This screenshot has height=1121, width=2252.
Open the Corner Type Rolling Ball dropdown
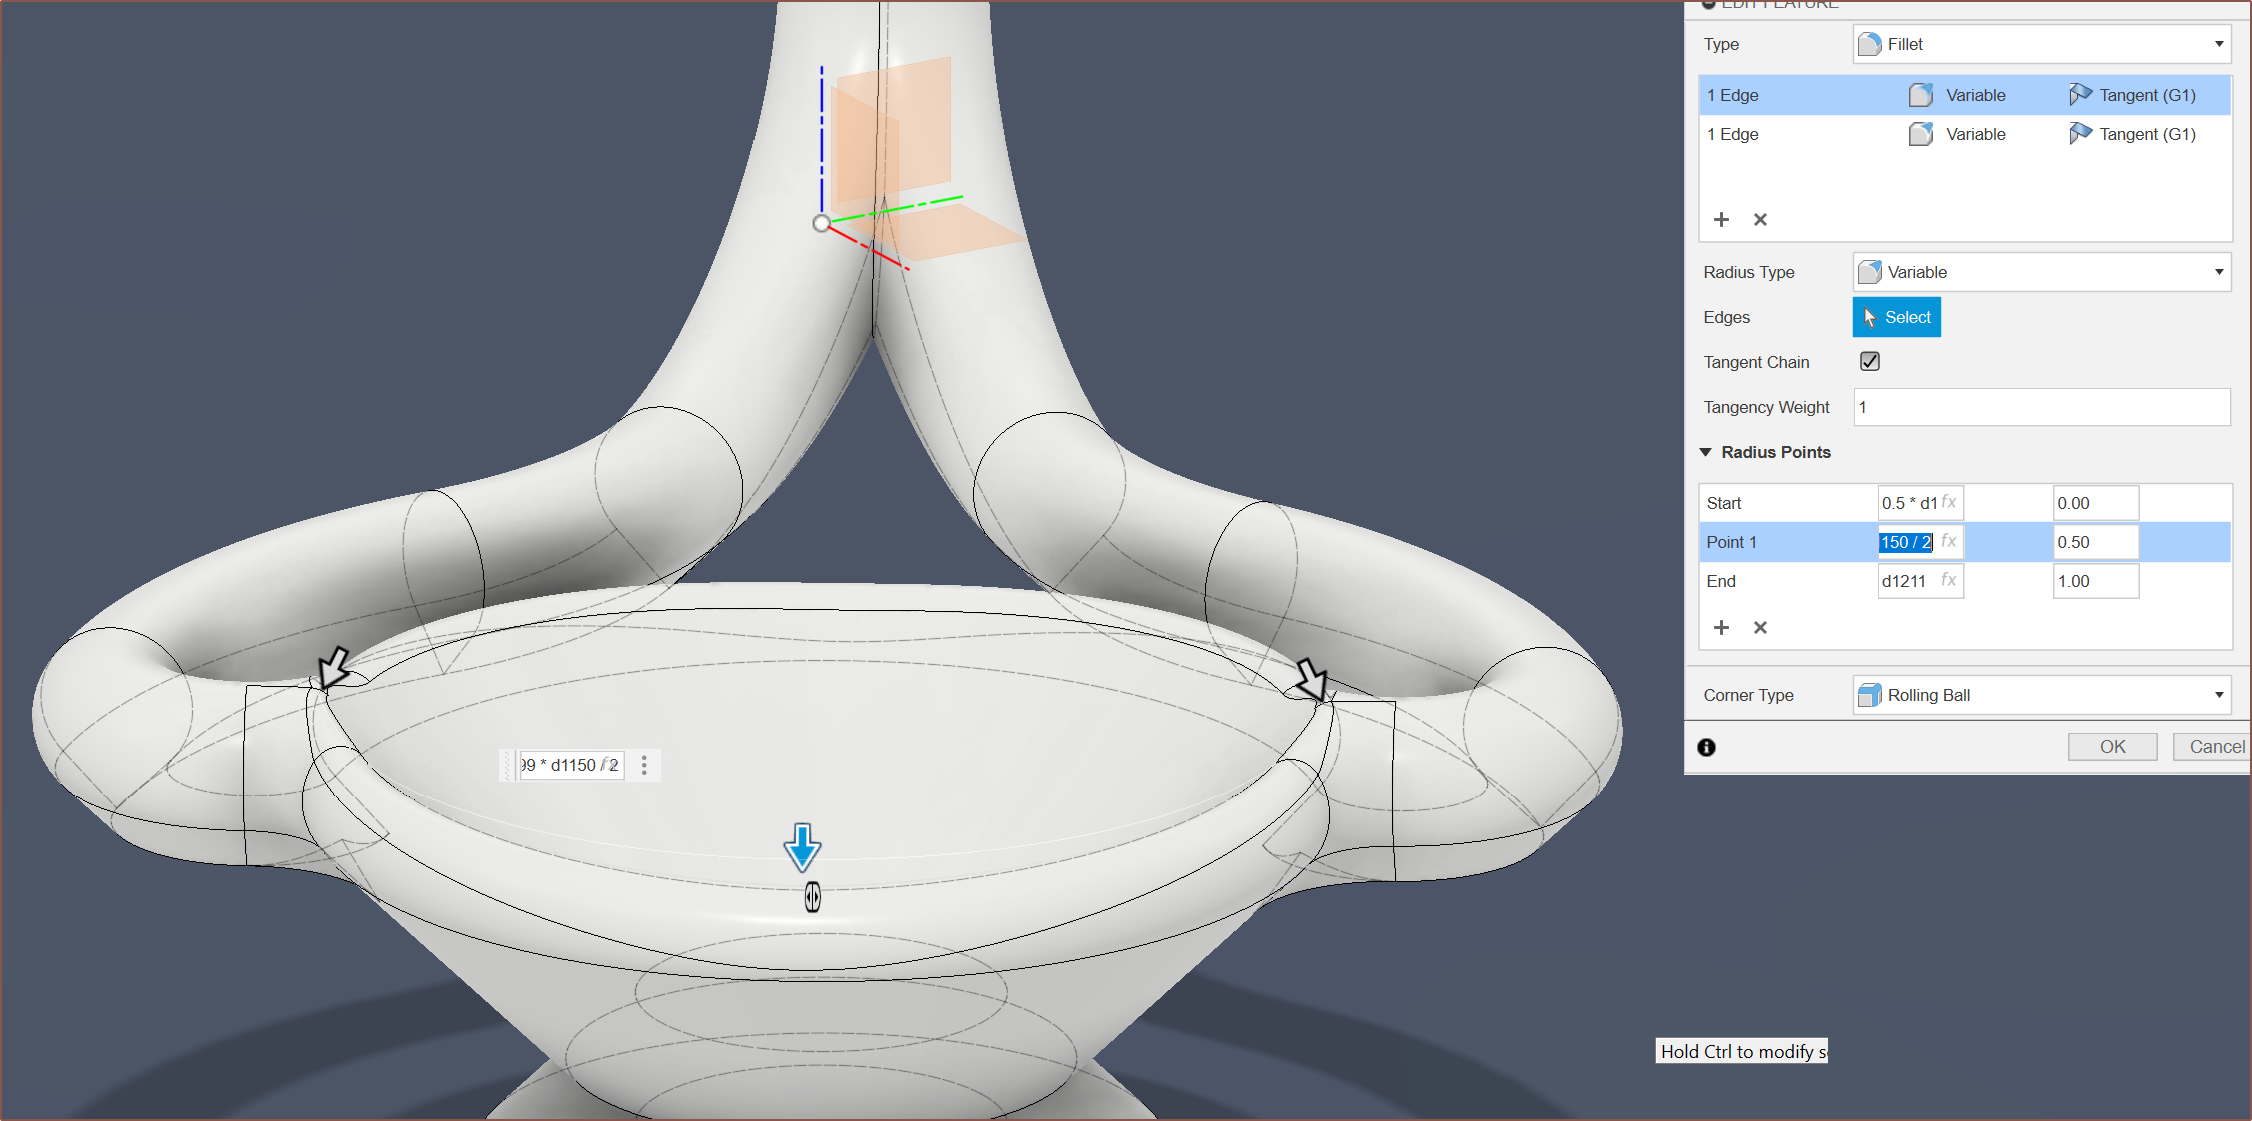coord(2041,695)
